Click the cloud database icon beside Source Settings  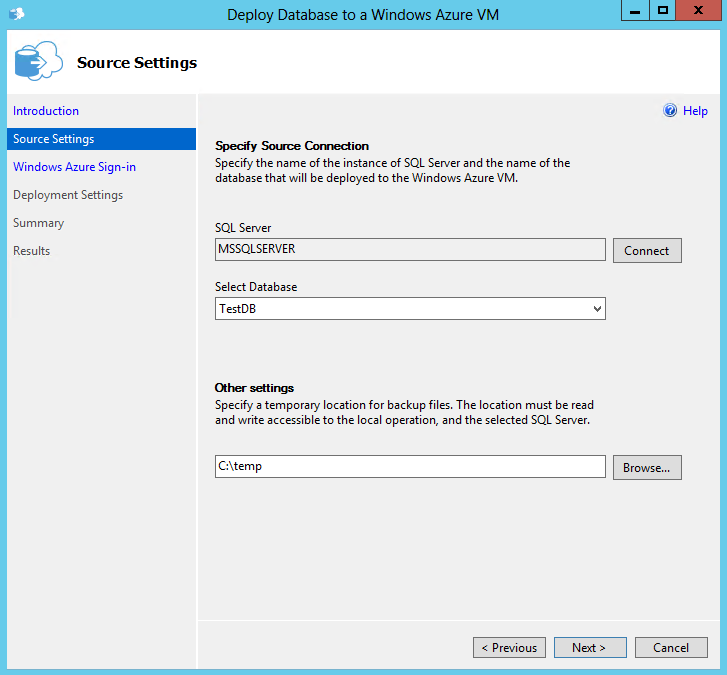(x=37, y=62)
